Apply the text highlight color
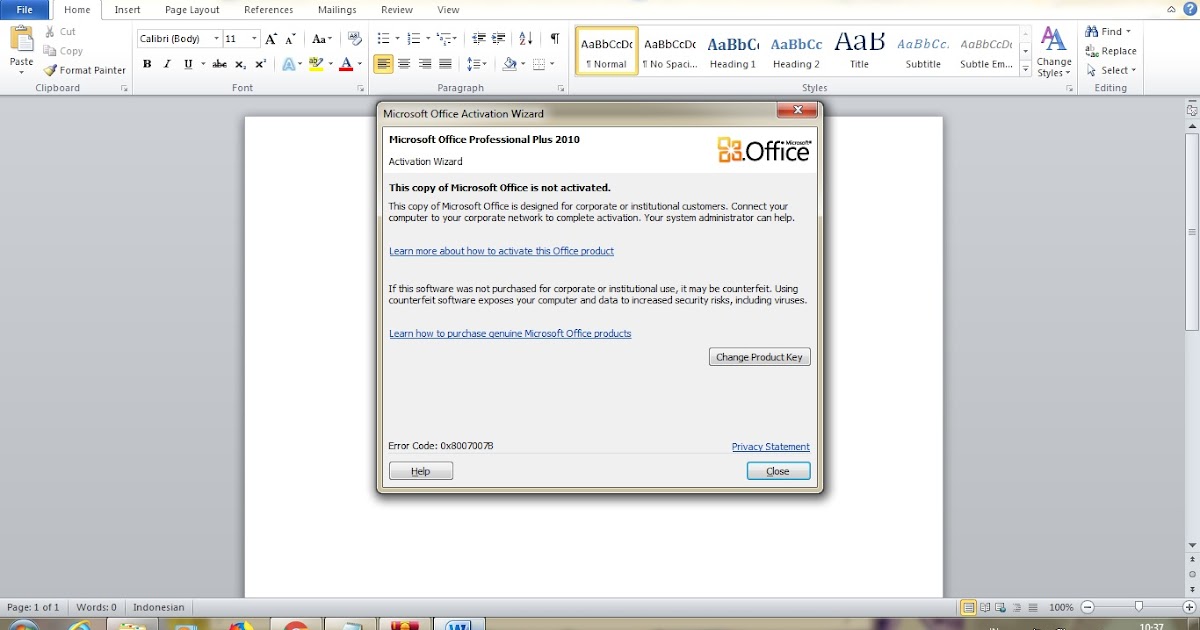This screenshot has height=630, width=1200. pos(316,64)
